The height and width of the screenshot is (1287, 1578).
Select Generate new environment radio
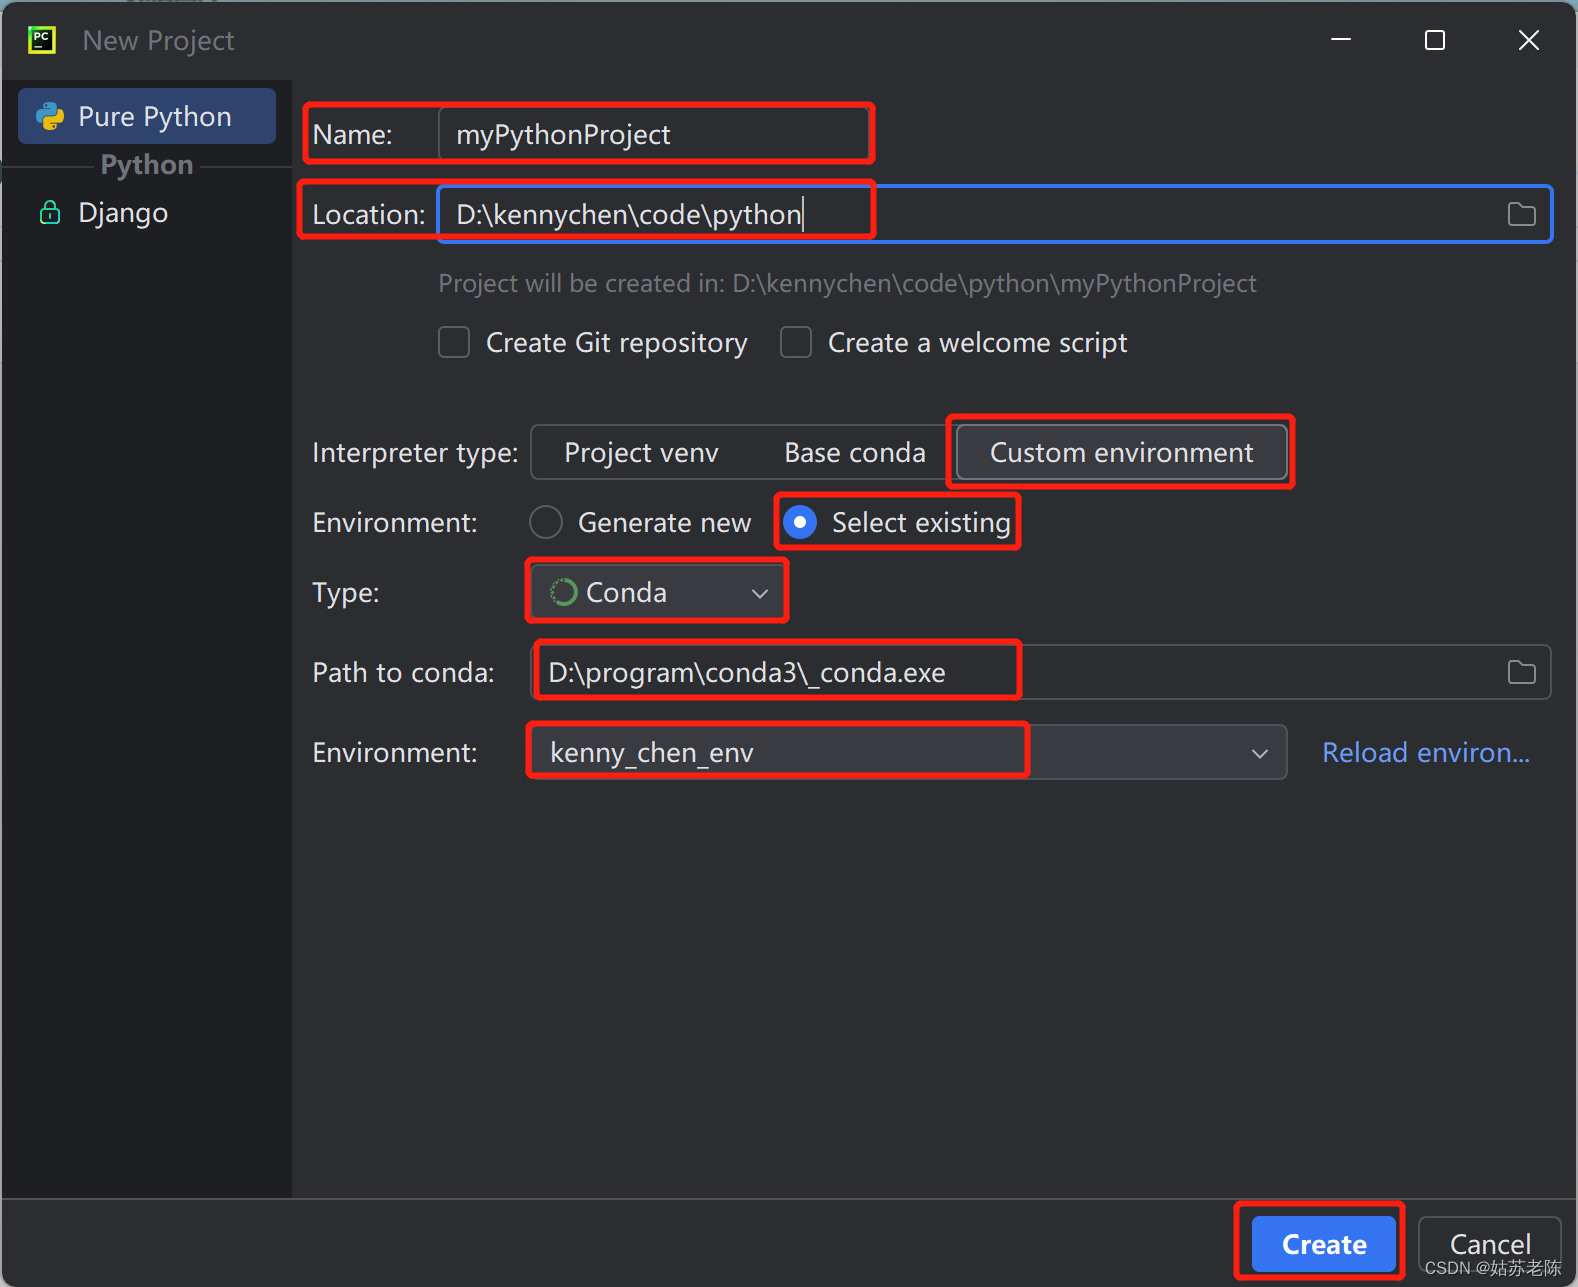tap(546, 522)
